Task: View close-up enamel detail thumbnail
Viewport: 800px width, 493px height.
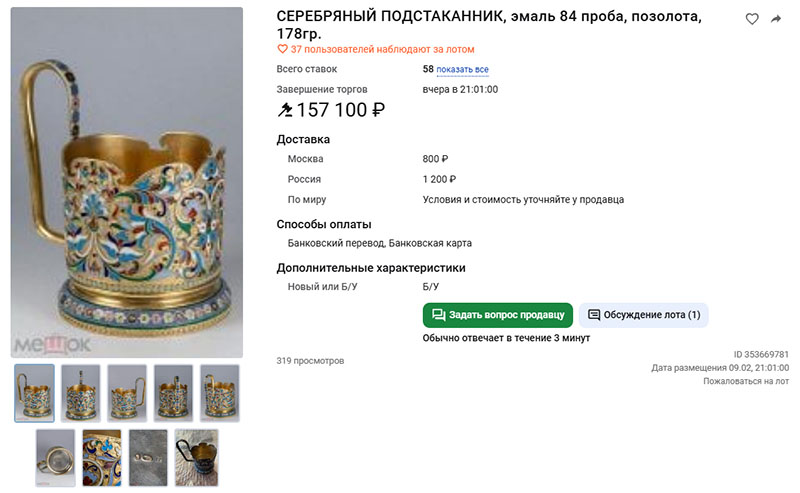Action: tap(102, 458)
